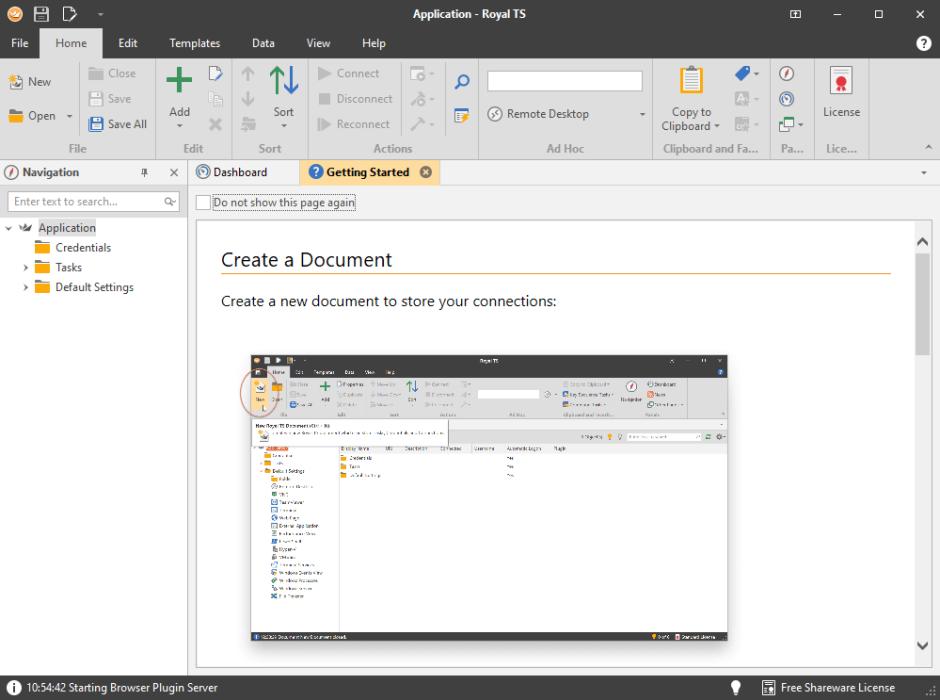Create a New document from the ribbon
Screen dimensions: 940x700
pos(30,82)
